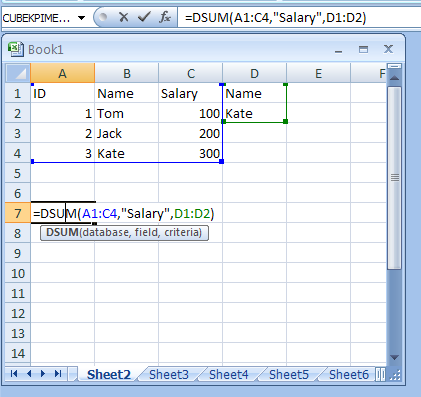The width and height of the screenshot is (421, 397).
Task: Click cell C1 containing Salary
Action: point(191,93)
